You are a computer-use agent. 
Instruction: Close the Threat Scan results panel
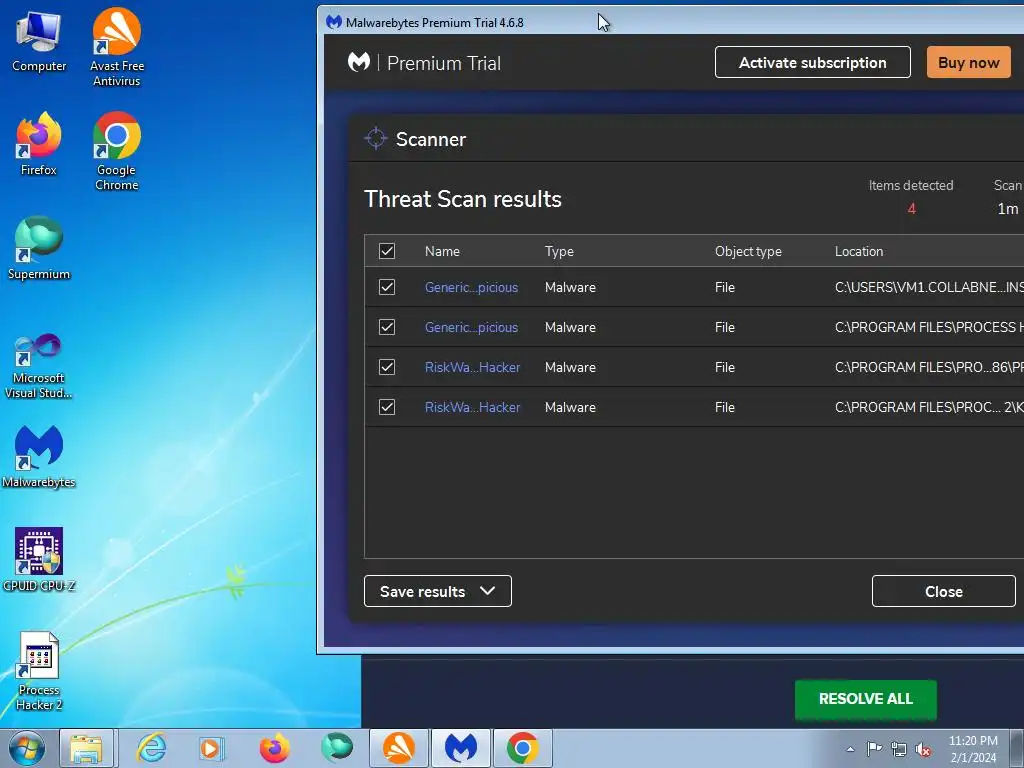[944, 591]
